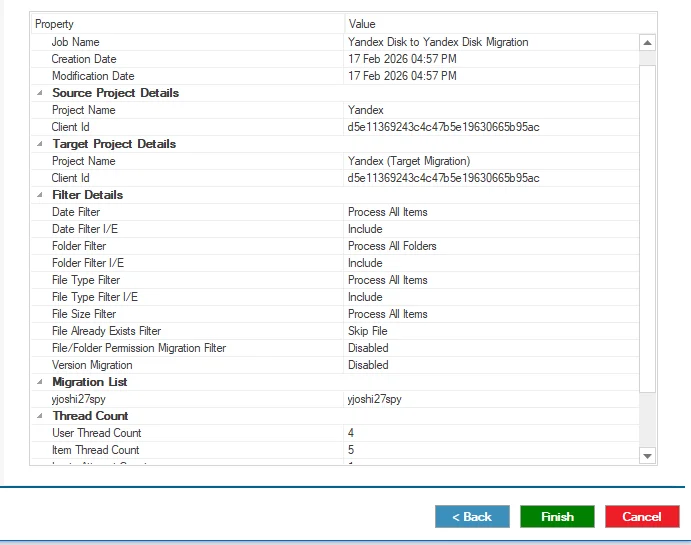Select the Item Thread Count row
This screenshot has width=691, height=545.
pos(335,450)
